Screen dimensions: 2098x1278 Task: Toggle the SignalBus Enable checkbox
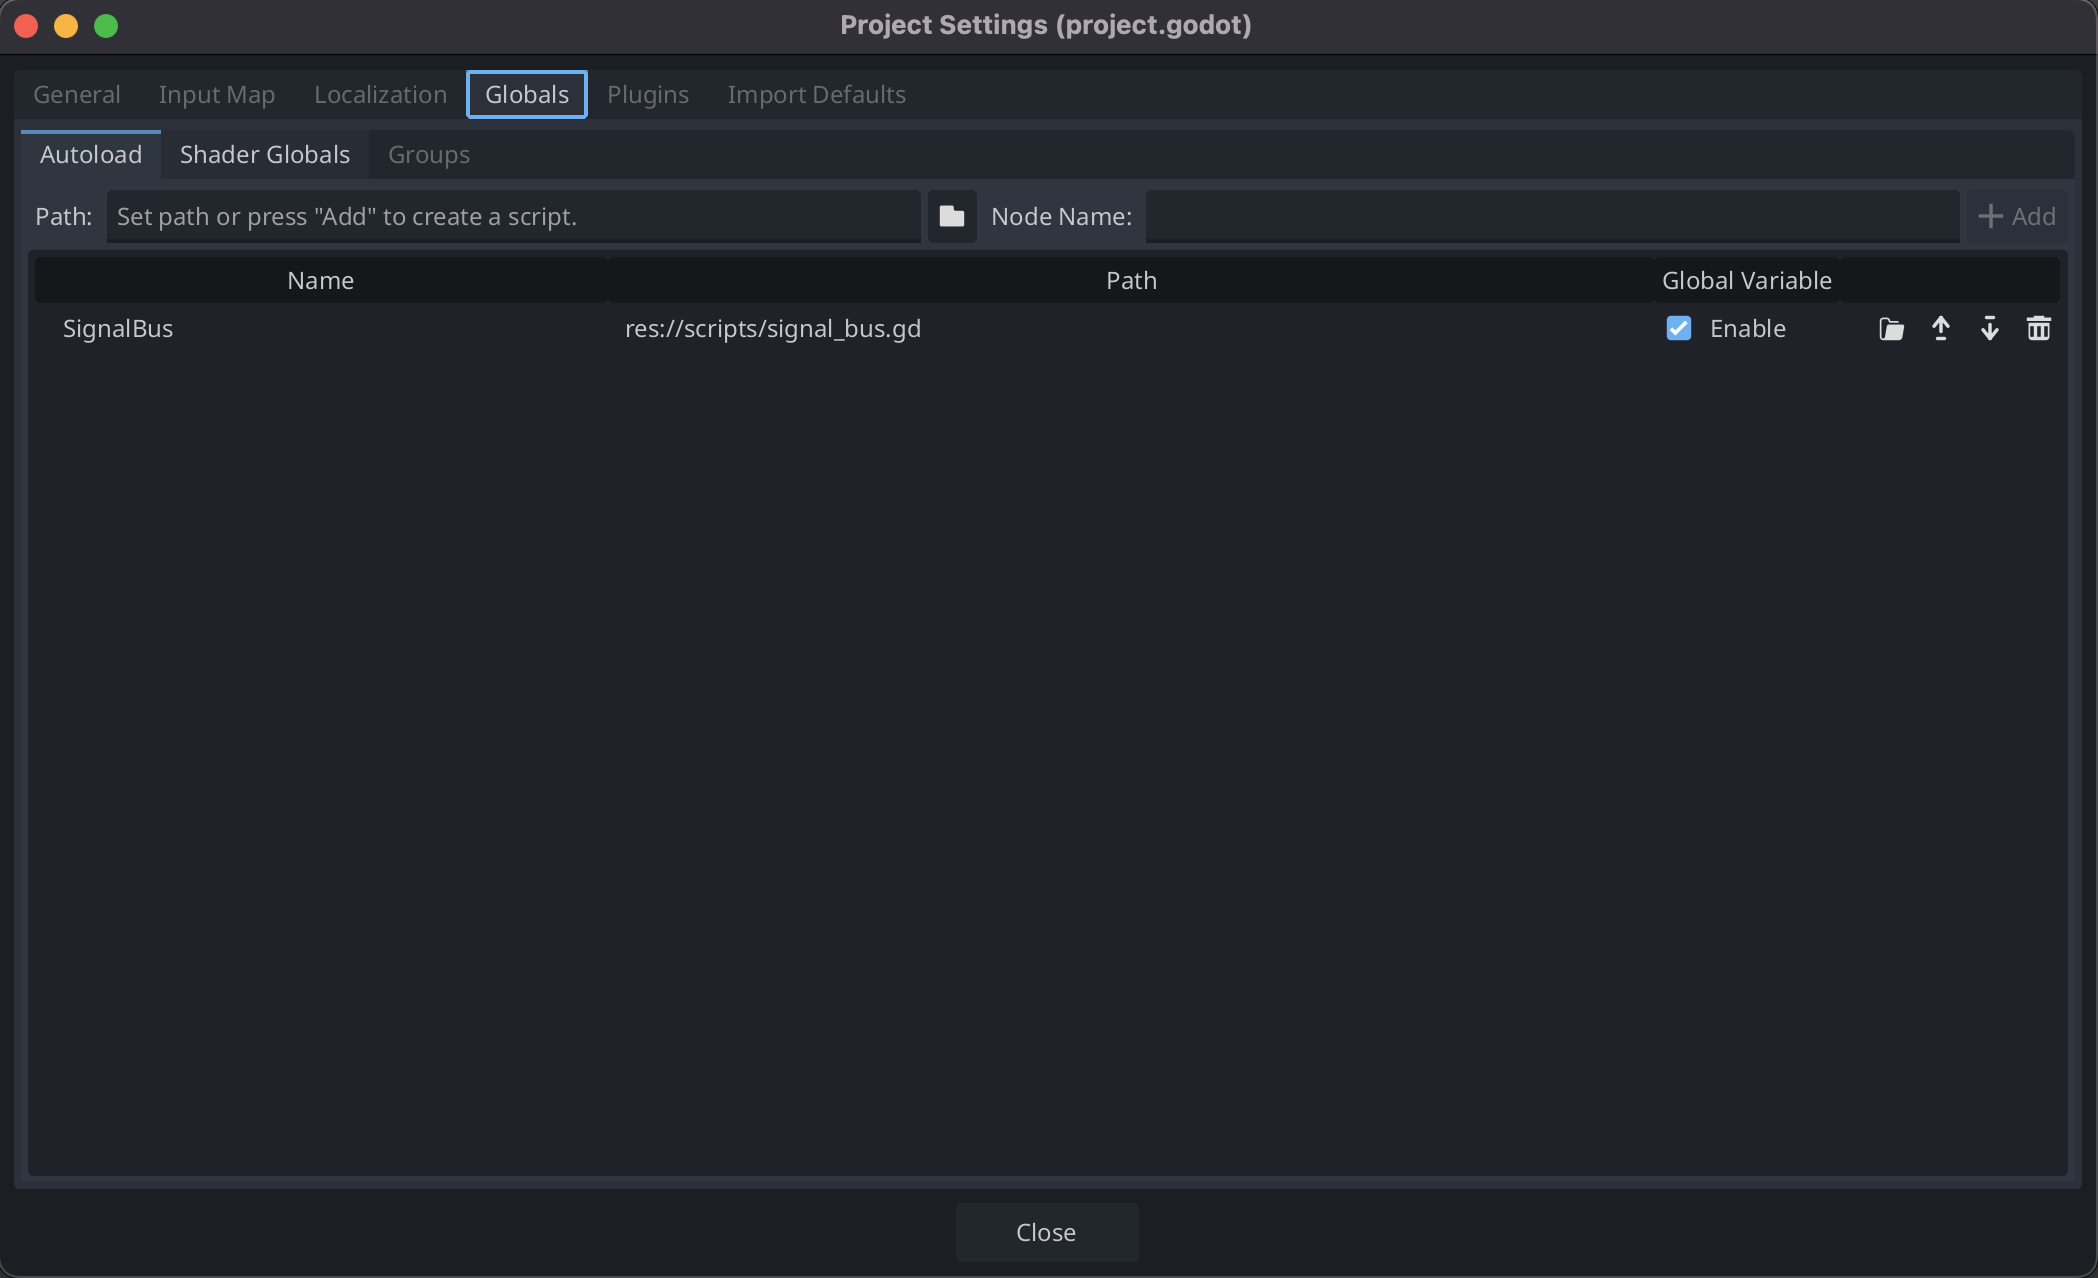click(1678, 329)
